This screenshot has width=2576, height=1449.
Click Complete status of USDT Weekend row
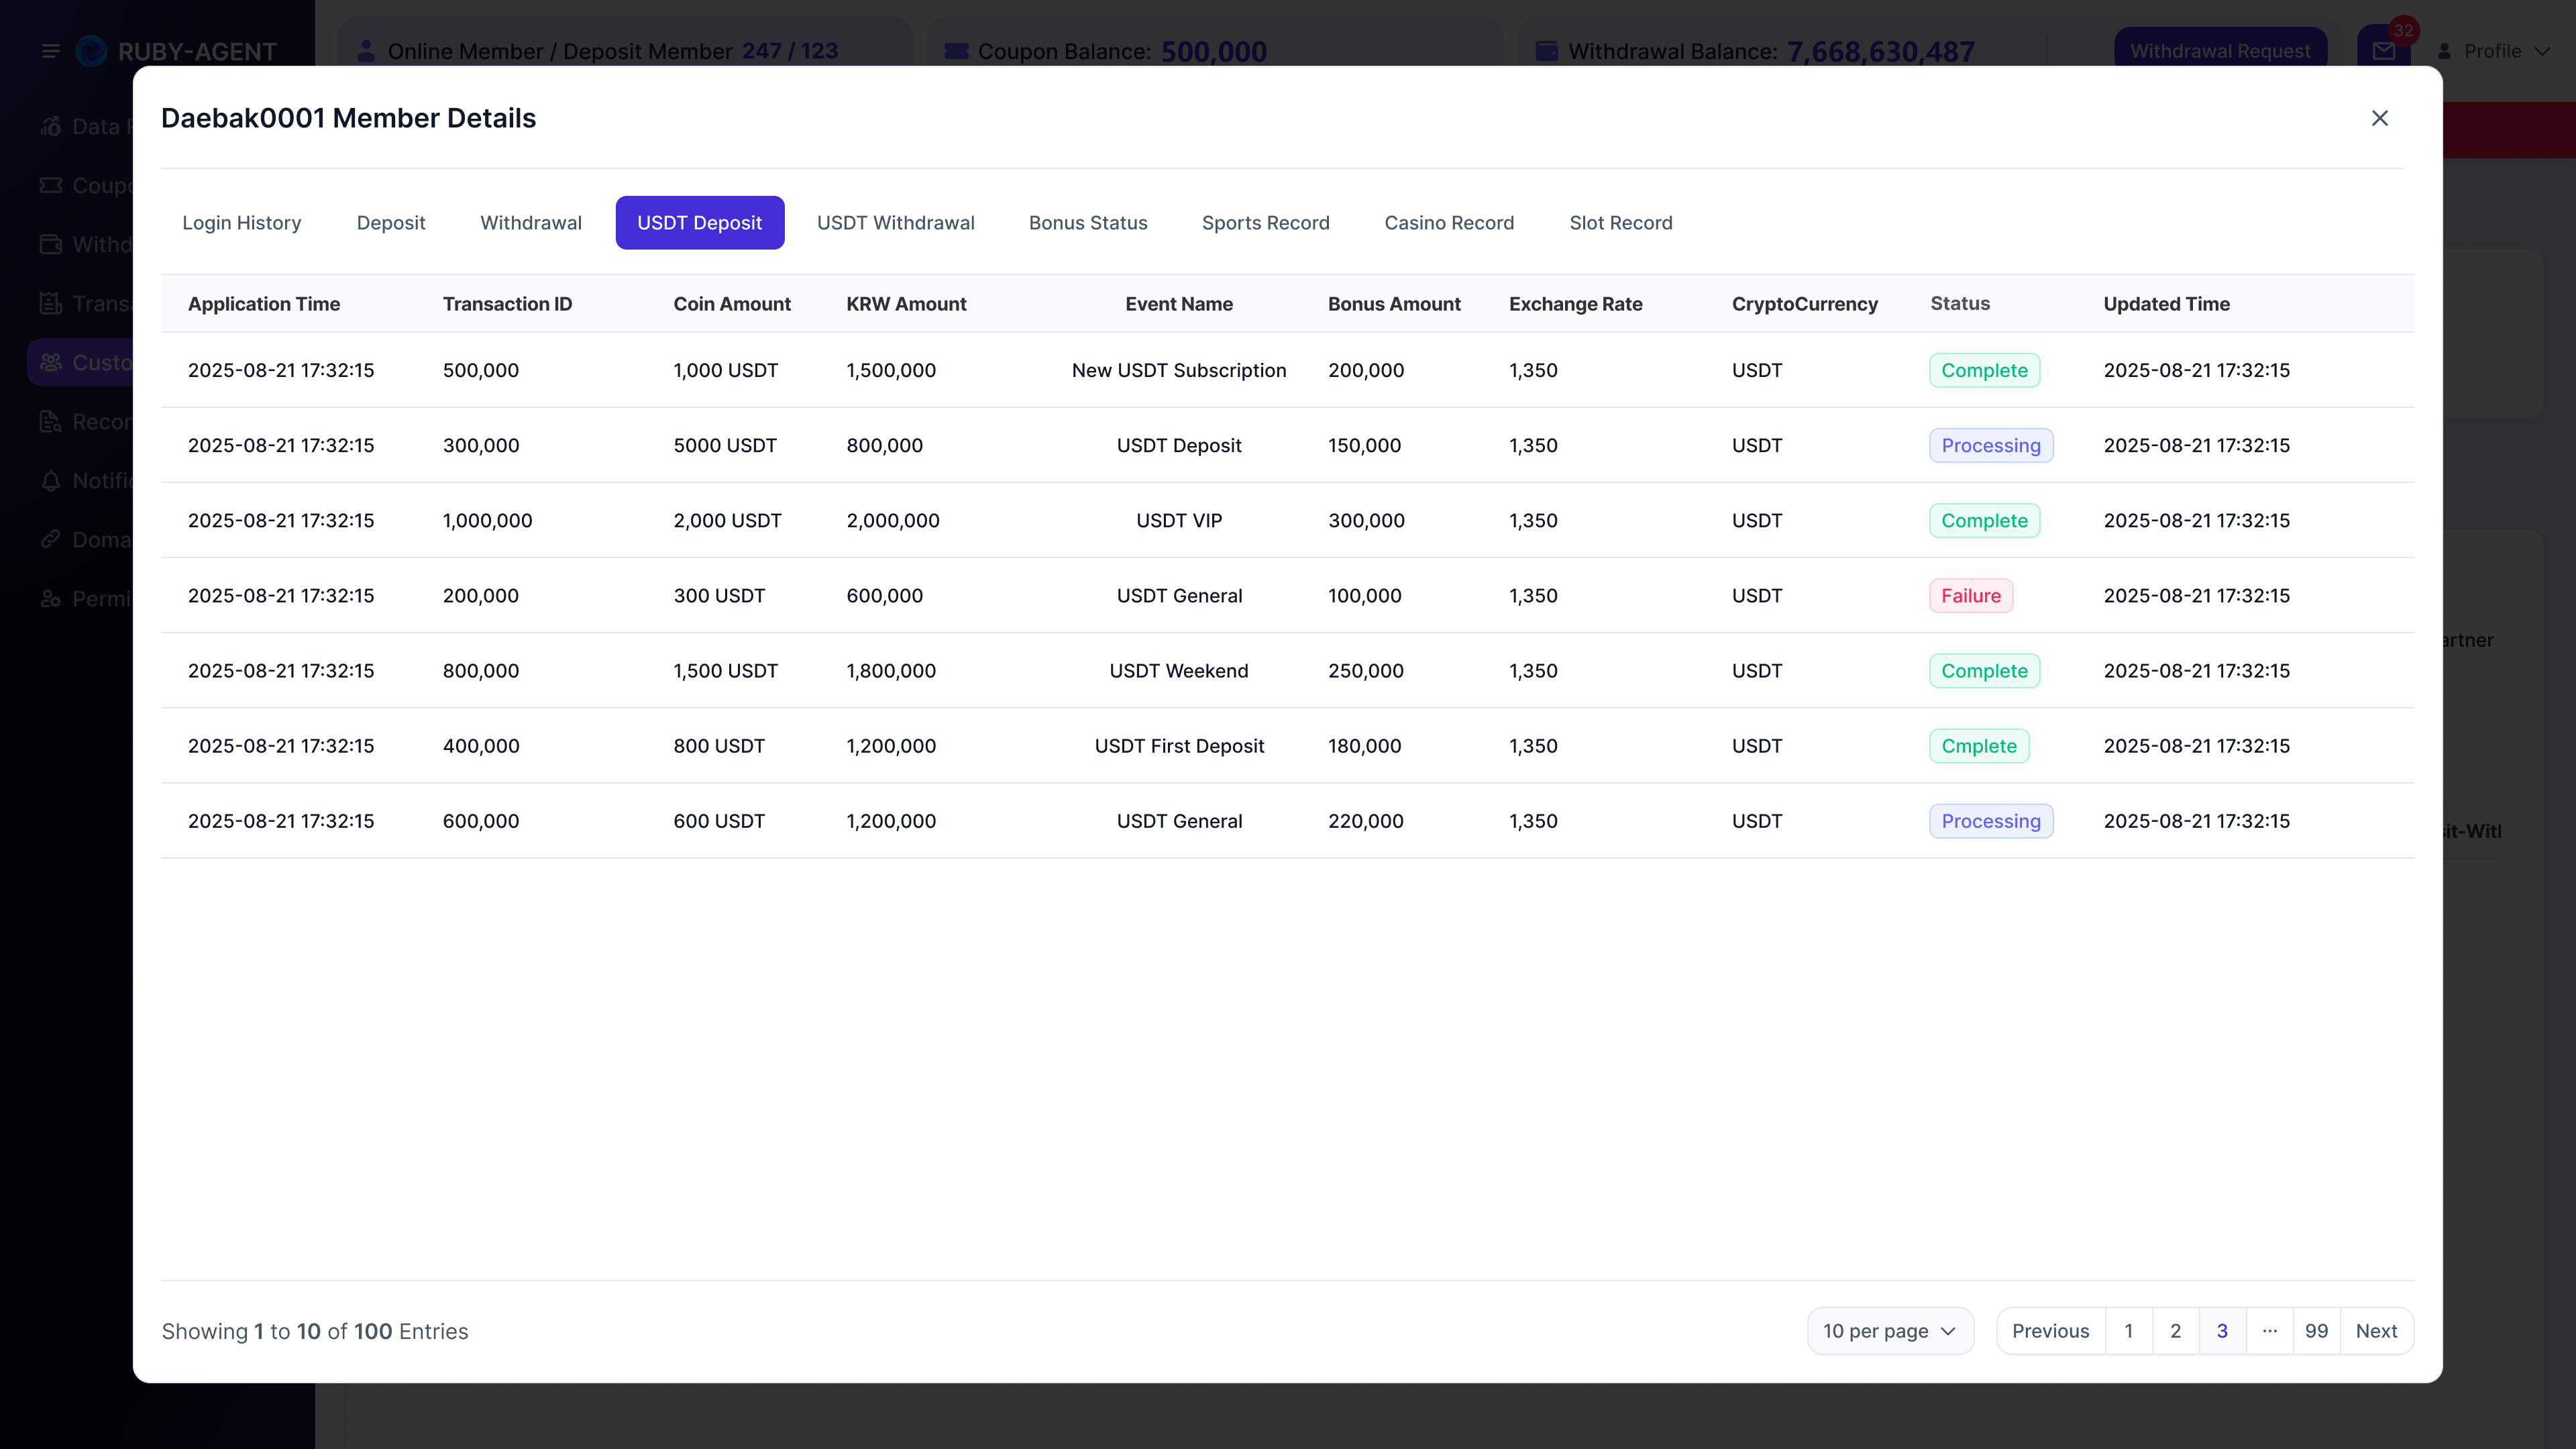1984,671
